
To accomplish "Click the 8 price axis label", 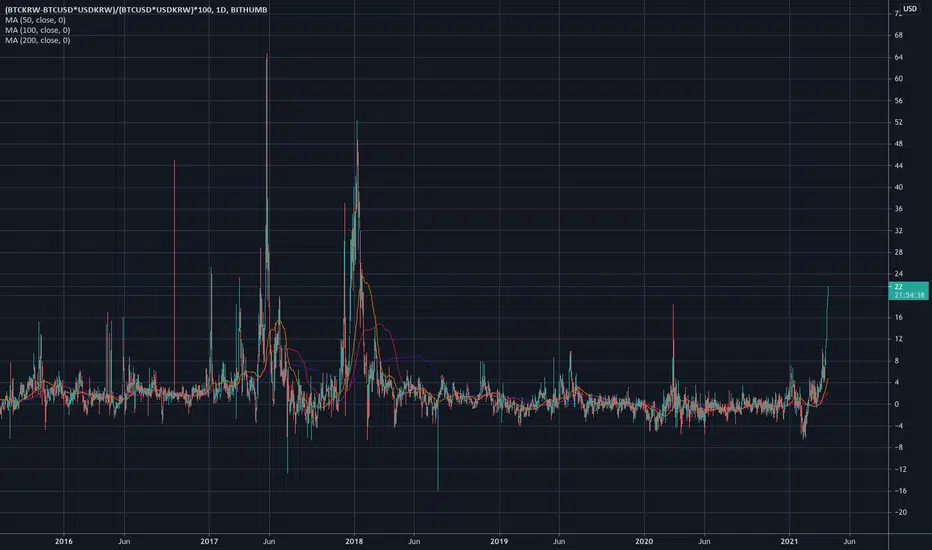I will [x=896, y=361].
